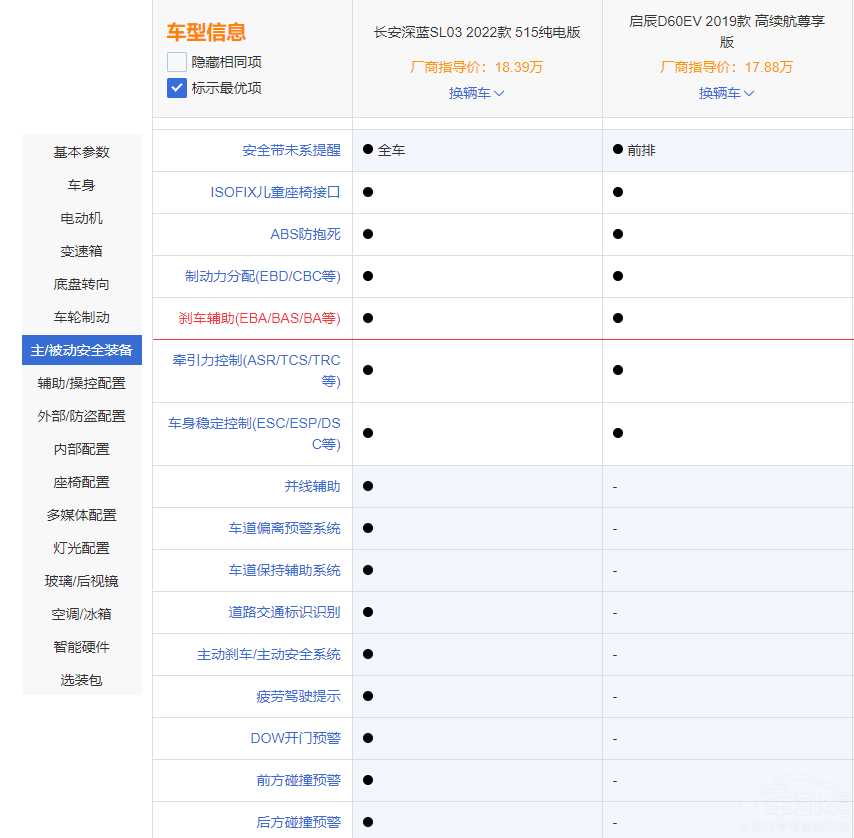Open the 疲劳驾驶提示 link

(x=298, y=696)
